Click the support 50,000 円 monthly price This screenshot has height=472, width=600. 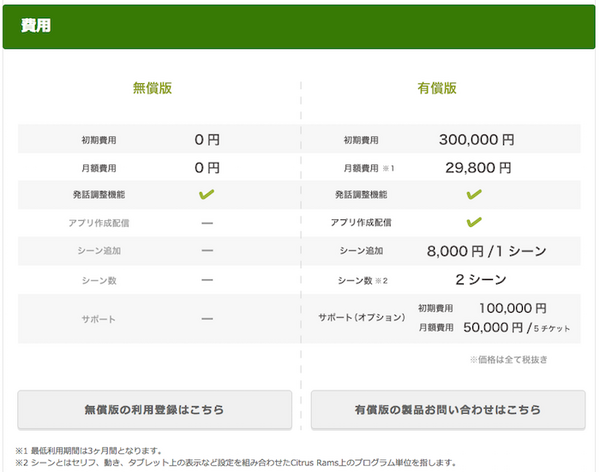point(490,327)
